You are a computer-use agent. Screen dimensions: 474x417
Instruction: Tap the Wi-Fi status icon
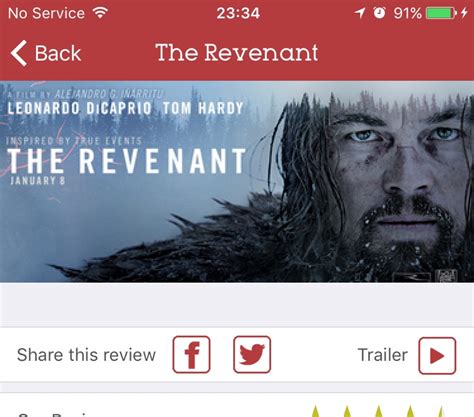coord(100,13)
